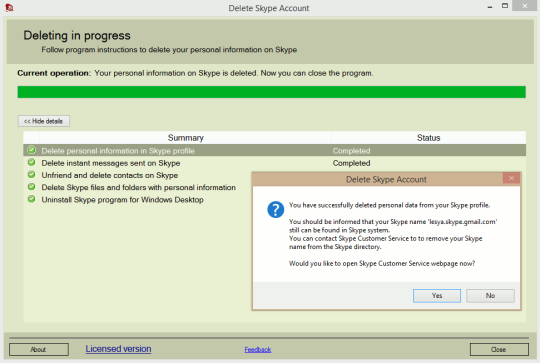This screenshot has width=540, height=363.
Task: Select row Delete instant messages sent on Skype
Action: 274,163
